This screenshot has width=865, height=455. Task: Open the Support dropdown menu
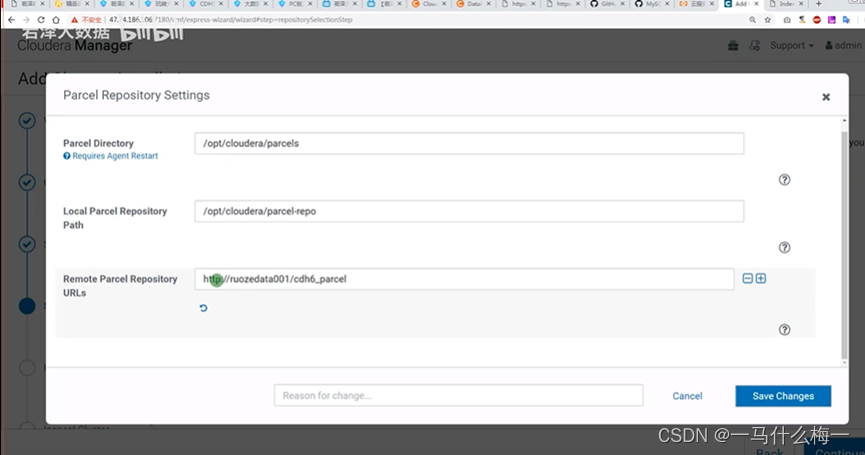[x=792, y=46]
